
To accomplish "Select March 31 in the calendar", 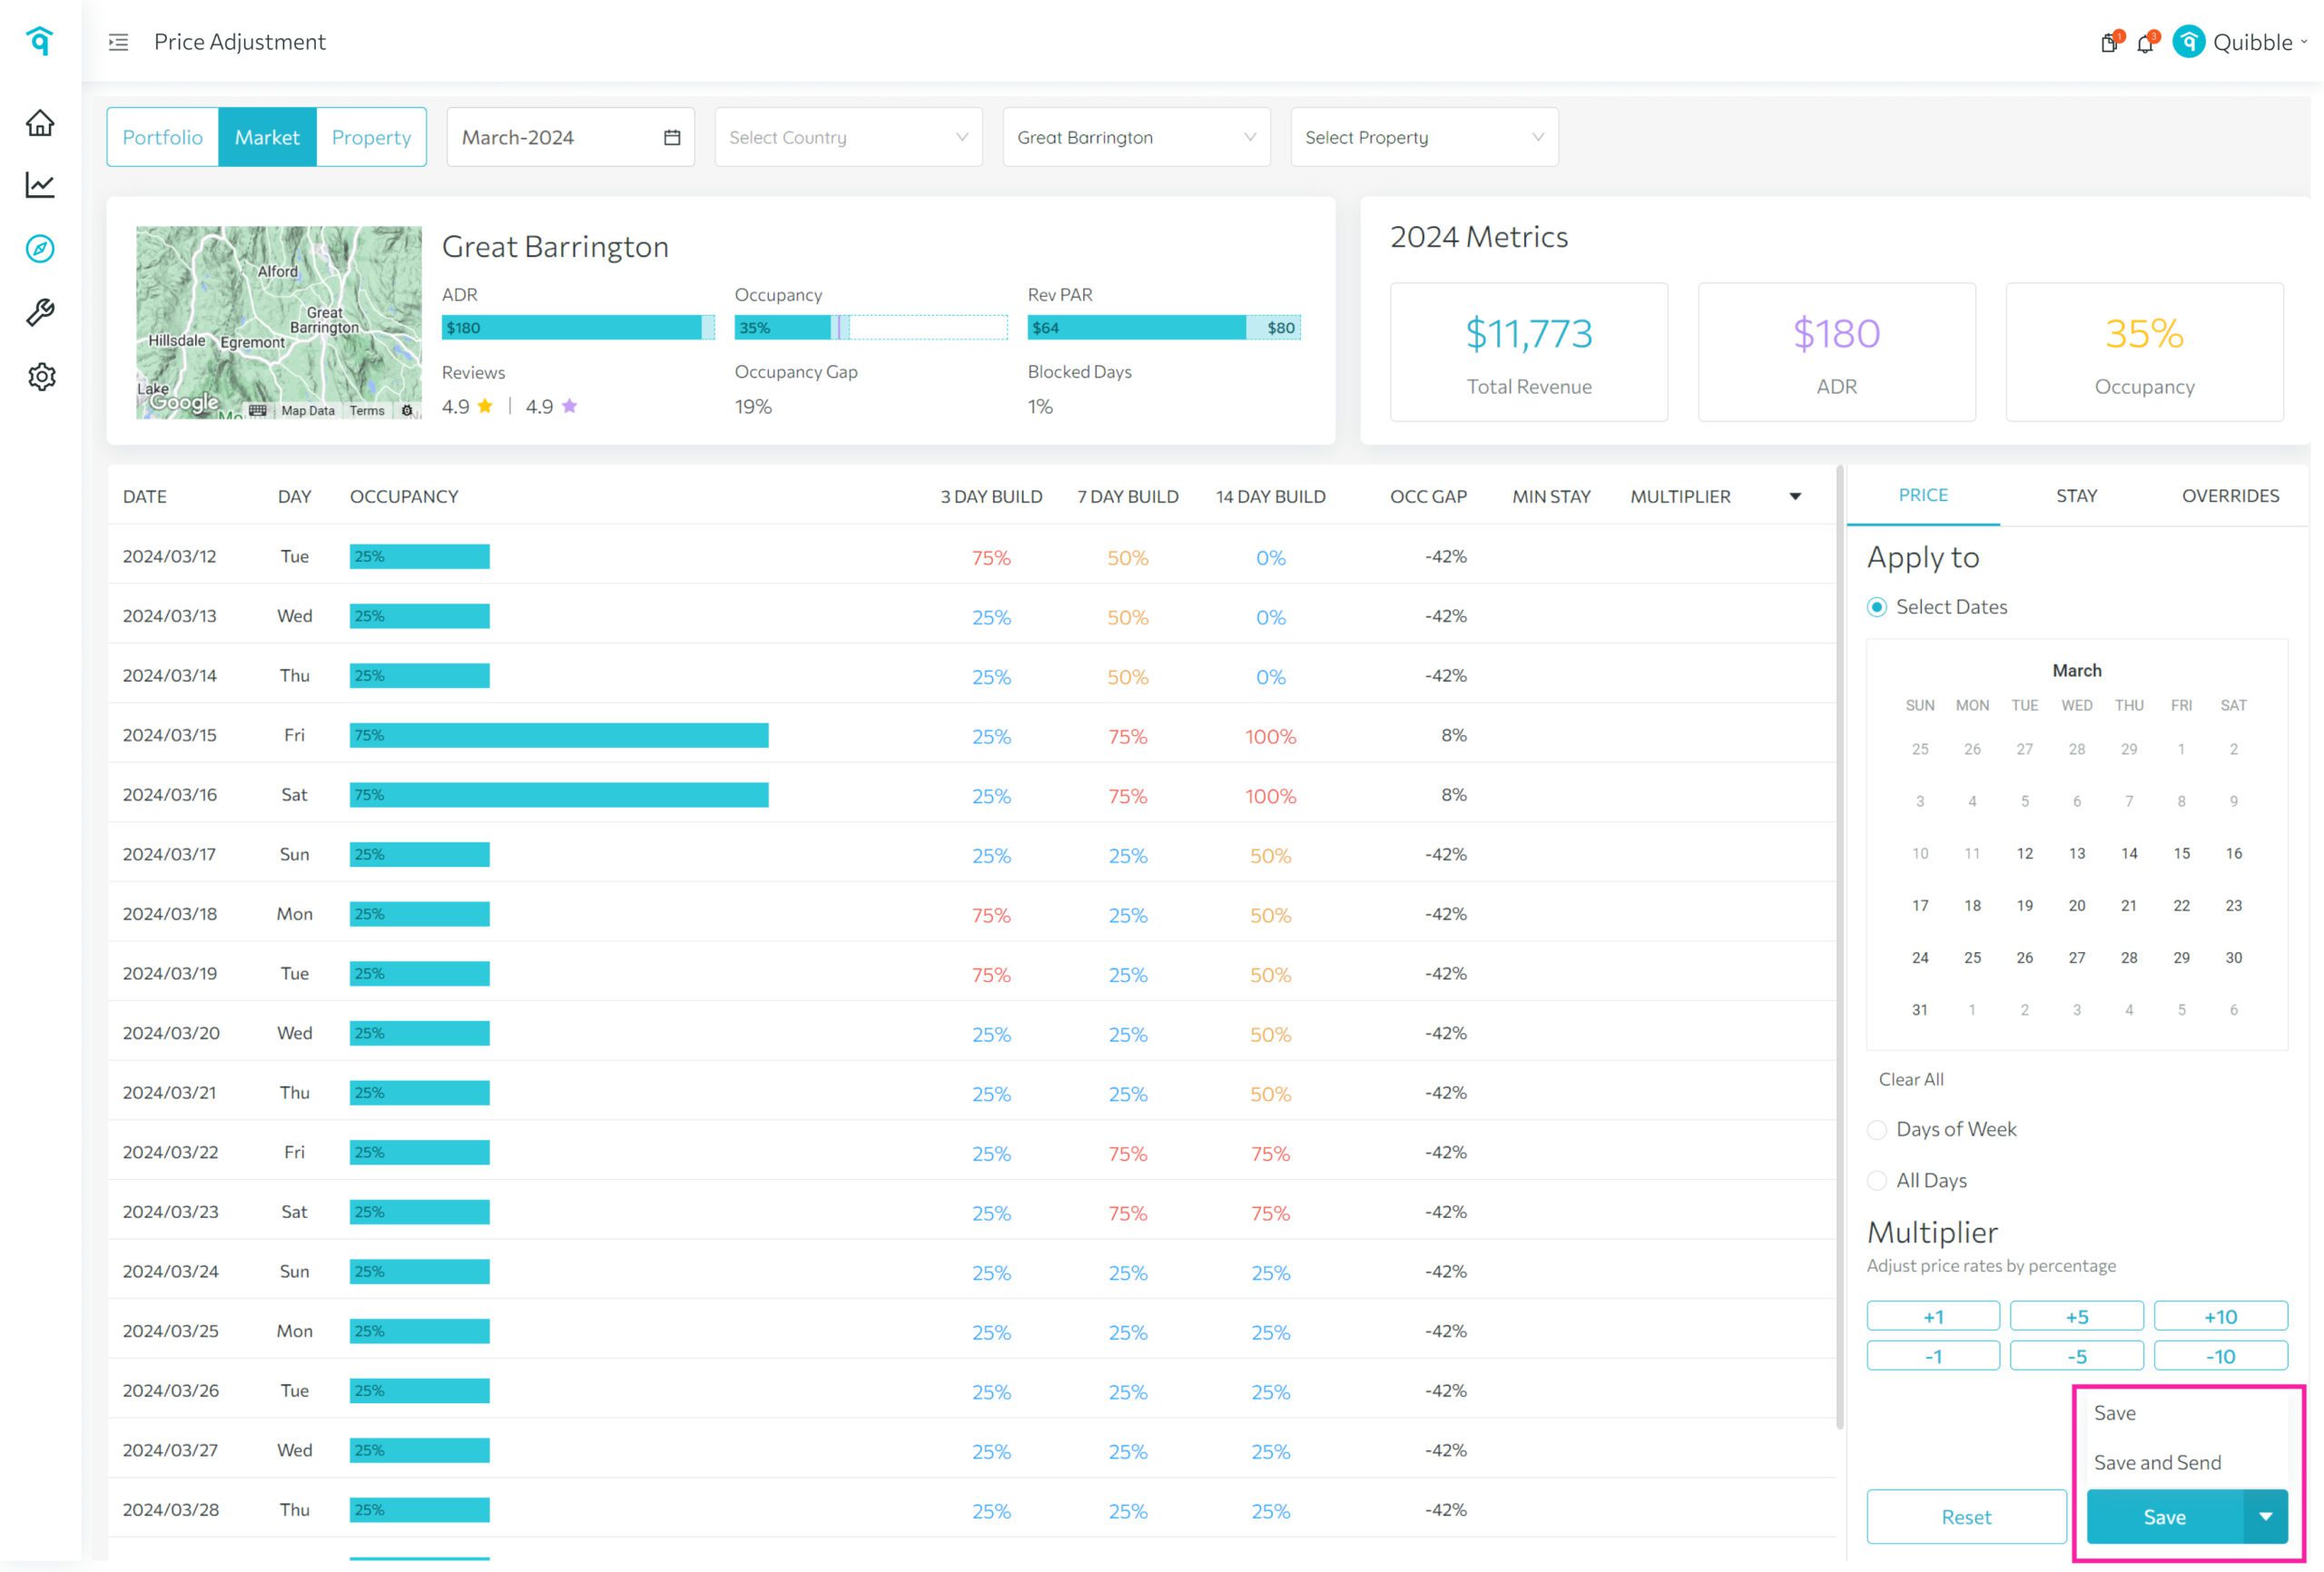I will tap(1920, 1009).
